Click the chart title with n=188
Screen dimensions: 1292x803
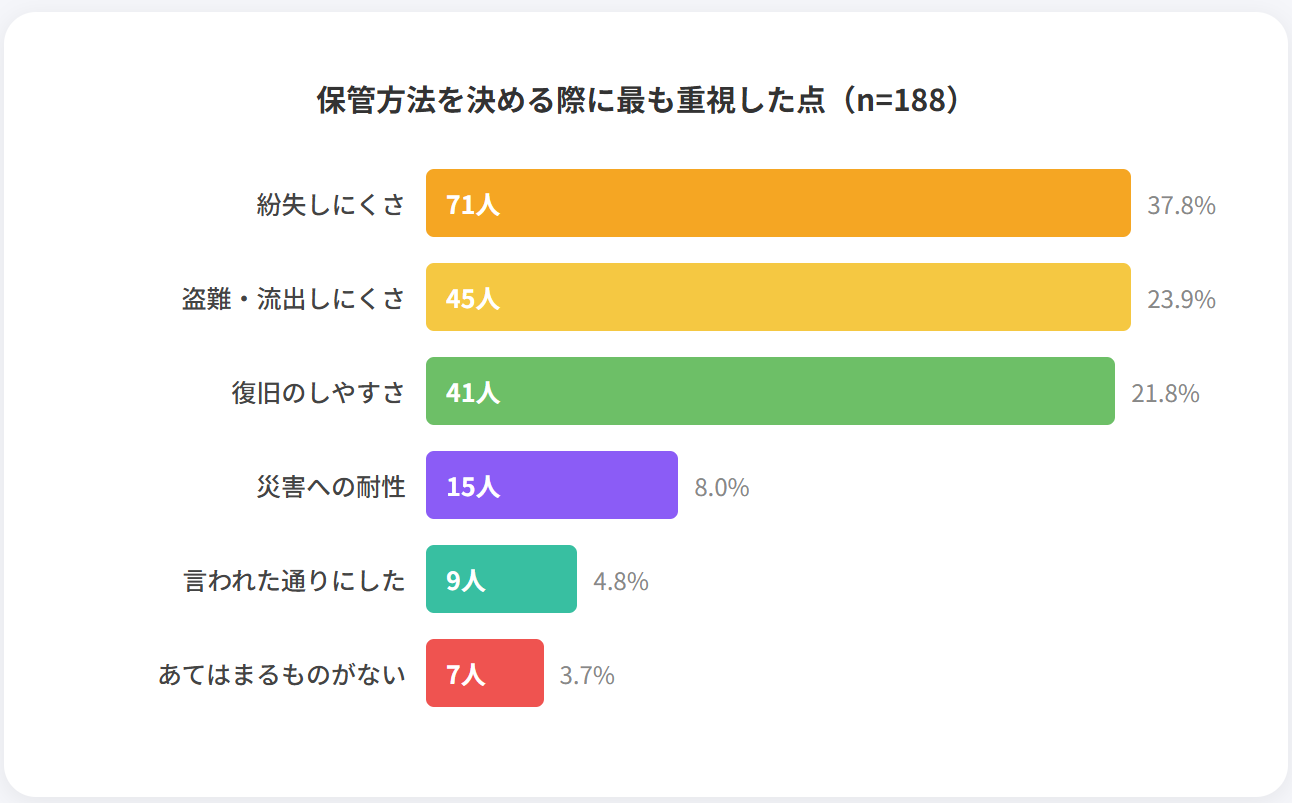click(x=645, y=101)
